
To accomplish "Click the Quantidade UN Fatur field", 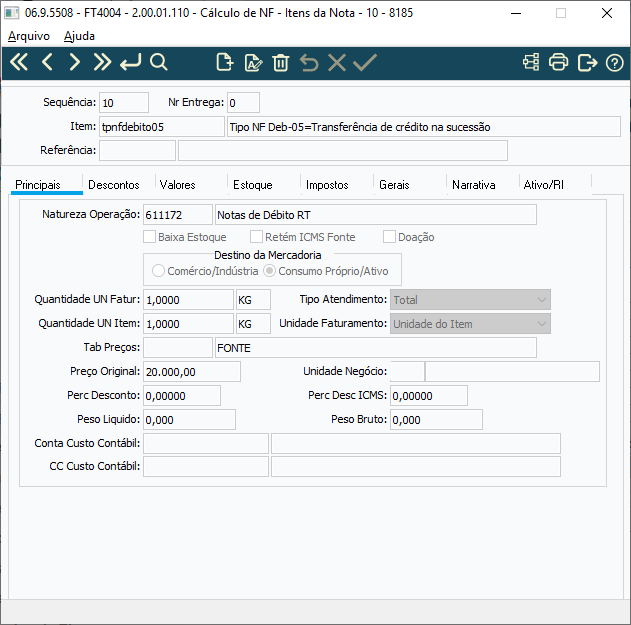I will [x=188, y=299].
